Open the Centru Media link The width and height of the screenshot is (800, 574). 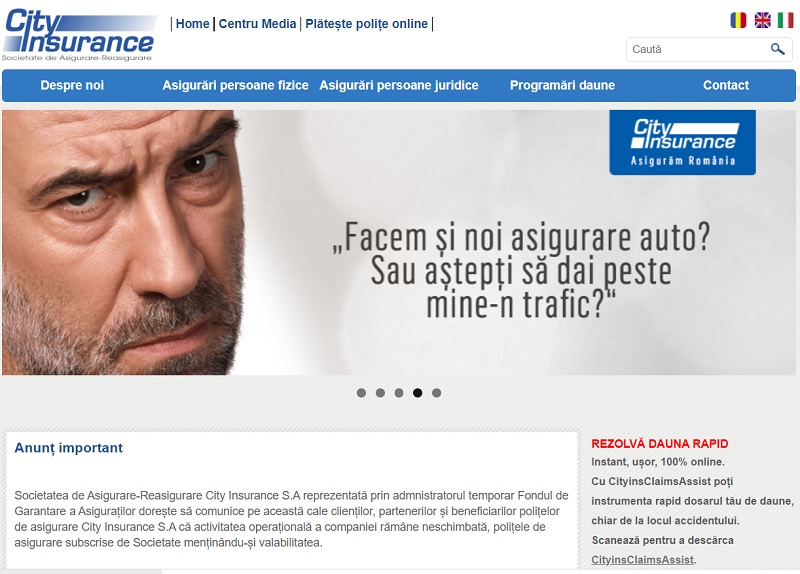257,24
